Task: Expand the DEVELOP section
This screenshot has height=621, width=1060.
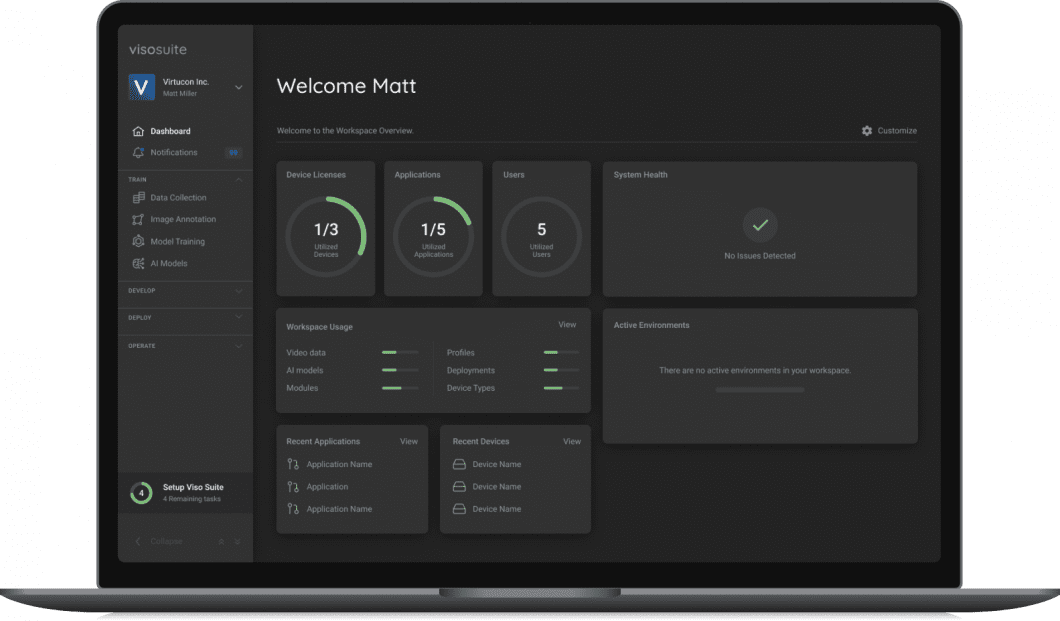Action: pos(239,291)
